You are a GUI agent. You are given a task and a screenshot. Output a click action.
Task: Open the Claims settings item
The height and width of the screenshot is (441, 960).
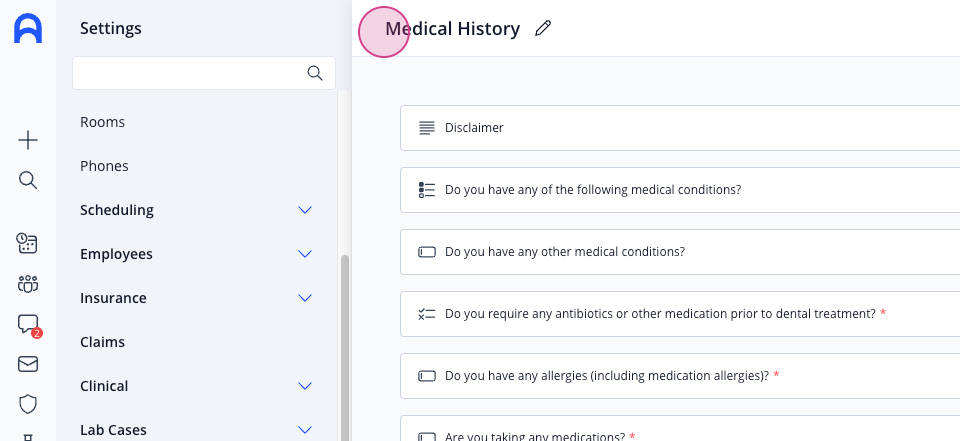coord(102,342)
